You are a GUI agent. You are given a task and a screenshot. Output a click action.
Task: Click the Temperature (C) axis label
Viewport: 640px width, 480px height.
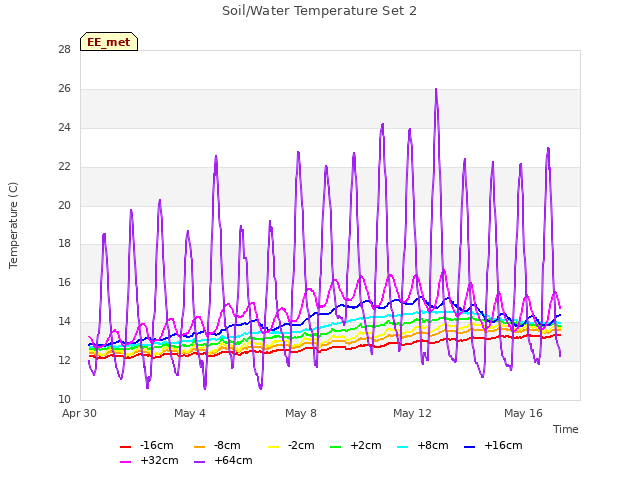coord(13,225)
